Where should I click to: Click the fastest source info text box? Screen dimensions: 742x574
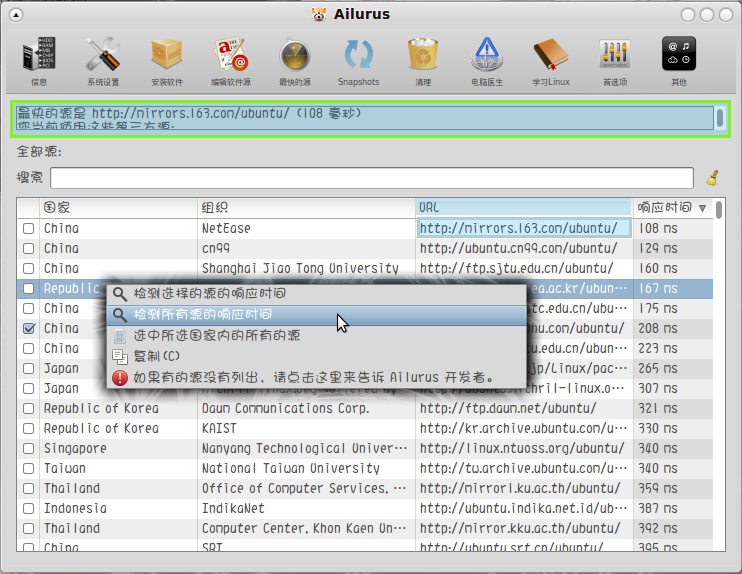364,118
